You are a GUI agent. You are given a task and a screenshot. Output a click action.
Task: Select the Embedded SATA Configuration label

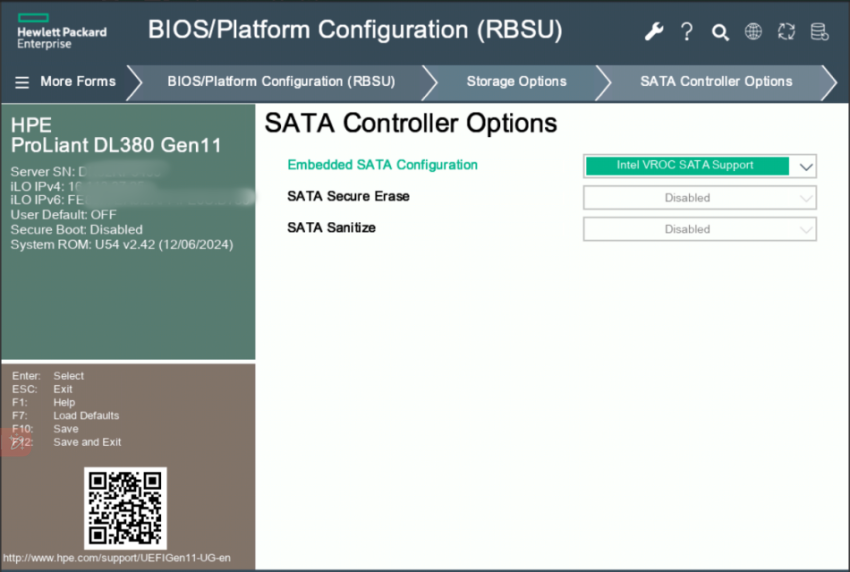coord(382,165)
